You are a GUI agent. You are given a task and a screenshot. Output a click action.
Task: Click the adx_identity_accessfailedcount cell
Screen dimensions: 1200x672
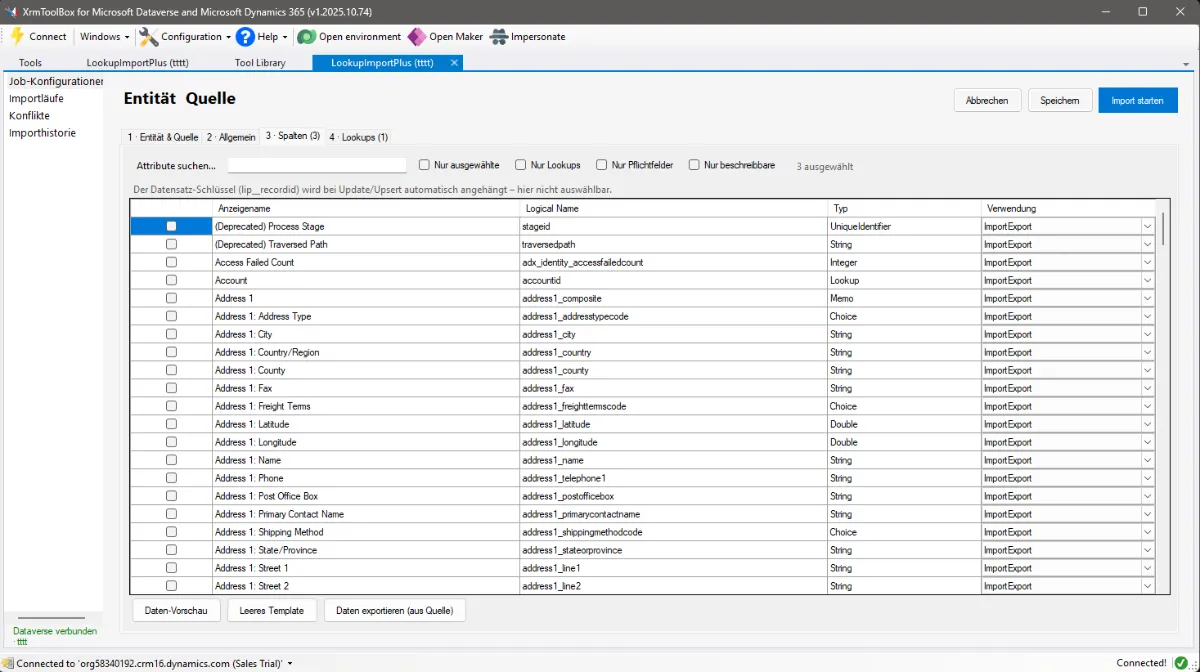pyautogui.click(x=673, y=262)
